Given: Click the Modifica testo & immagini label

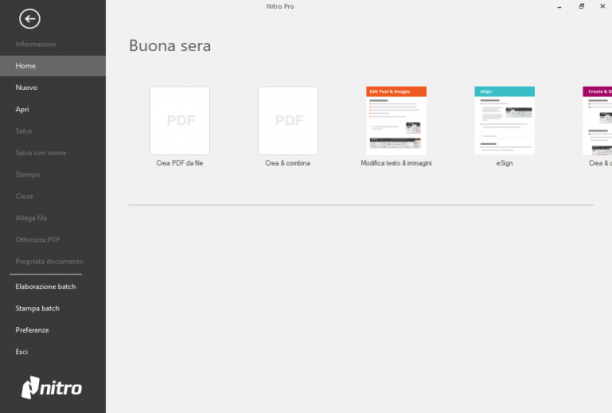Looking at the screenshot, I should 396,163.
